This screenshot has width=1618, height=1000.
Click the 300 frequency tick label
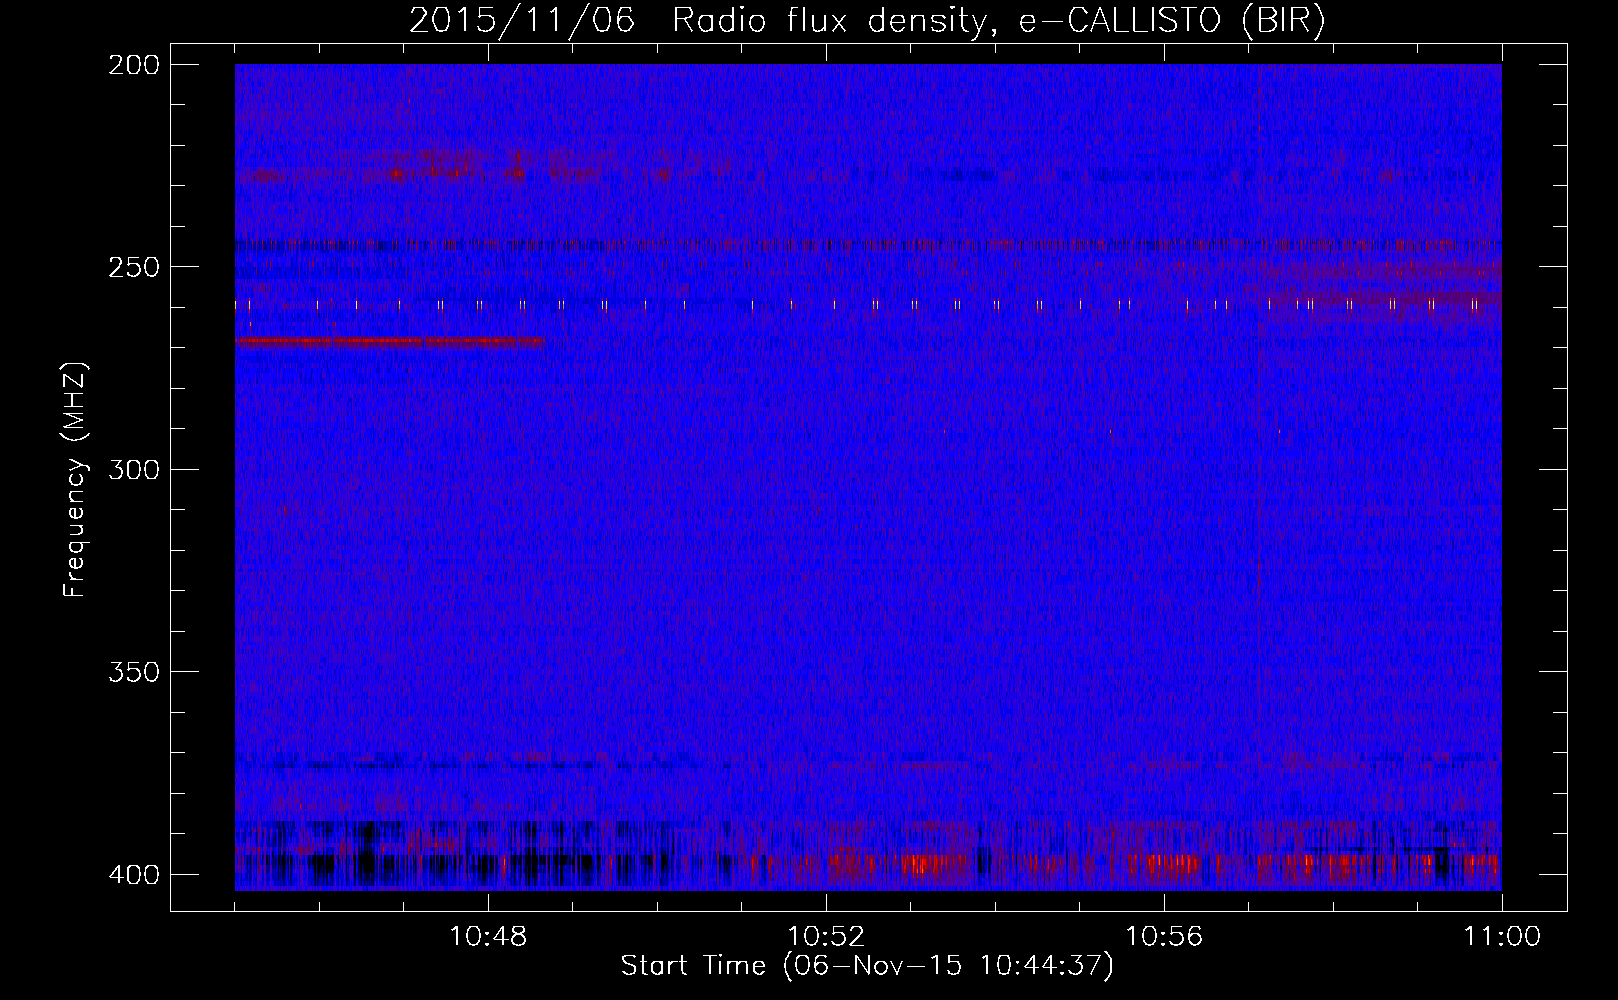133,470
